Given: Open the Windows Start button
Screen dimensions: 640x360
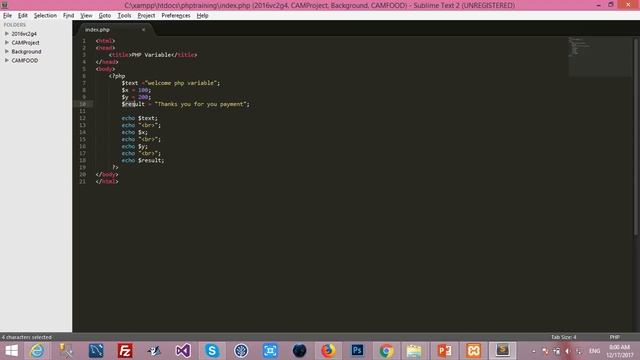Looking at the screenshot, I should (12, 351).
